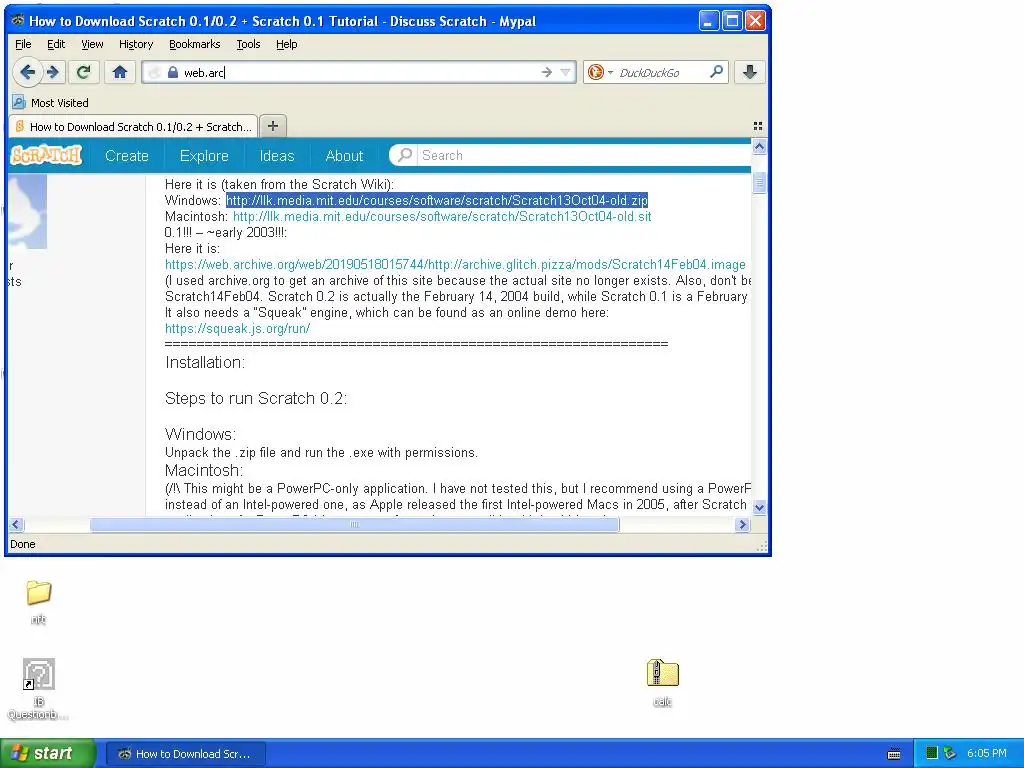
Task: Open the address bar history dropdown
Action: coord(566,72)
